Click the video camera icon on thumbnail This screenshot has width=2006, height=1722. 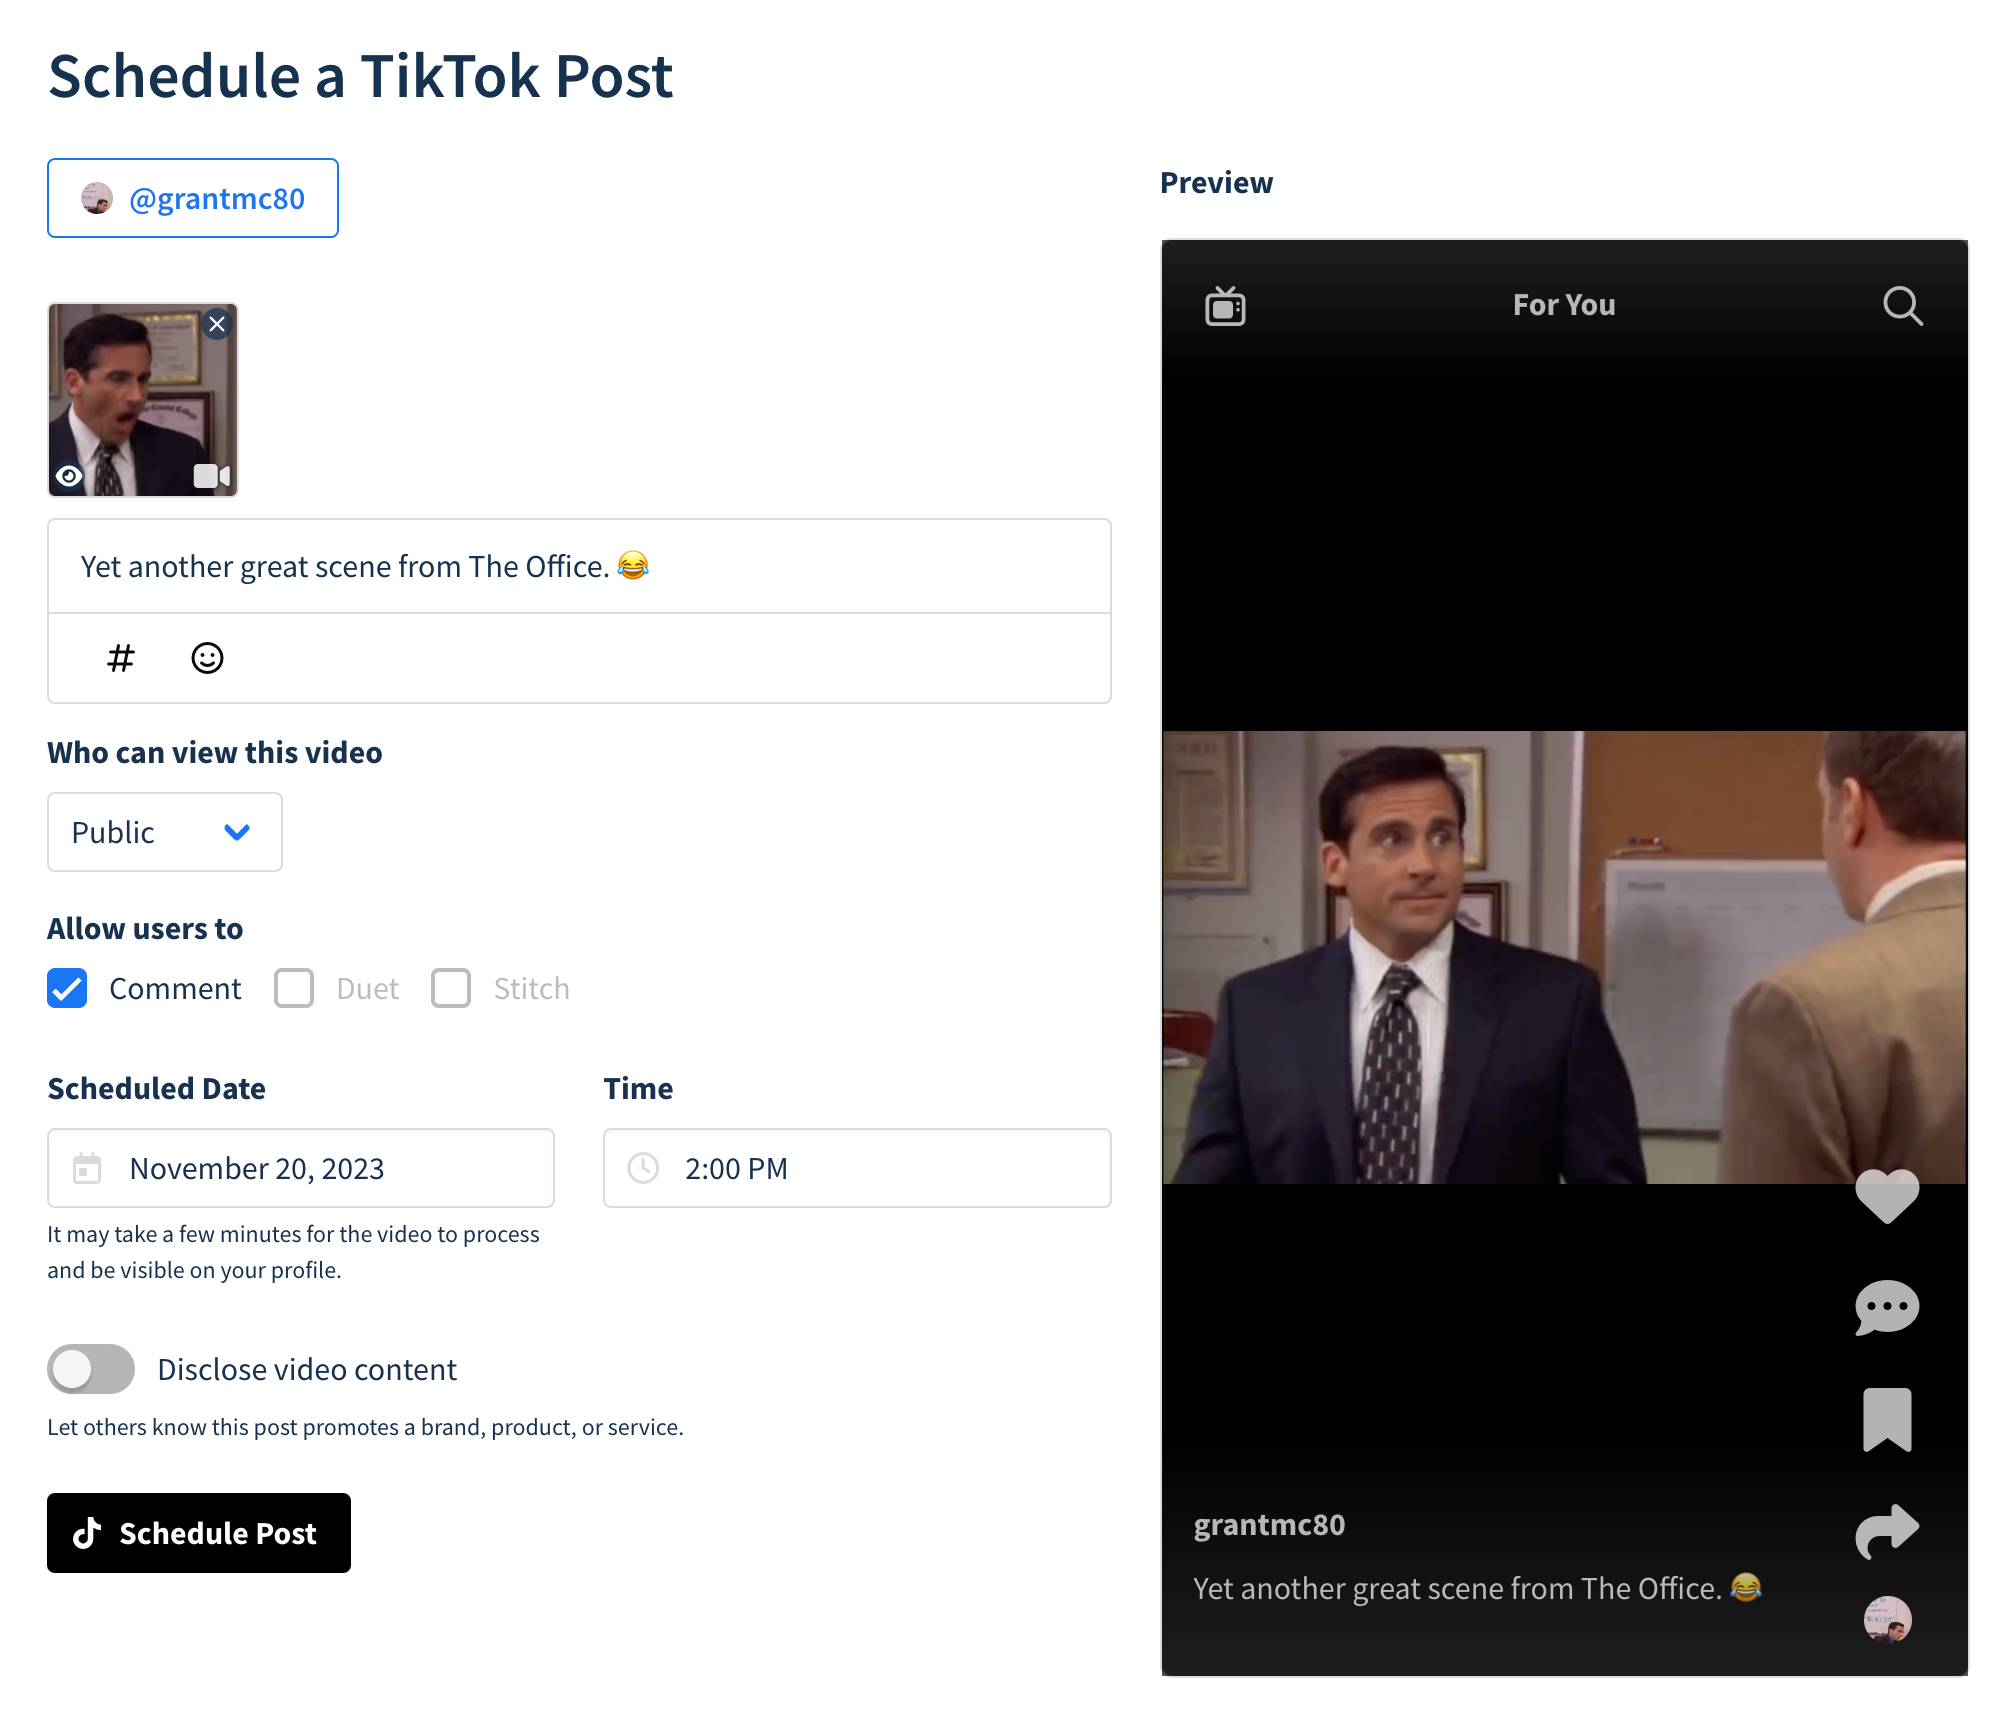pyautogui.click(x=212, y=476)
